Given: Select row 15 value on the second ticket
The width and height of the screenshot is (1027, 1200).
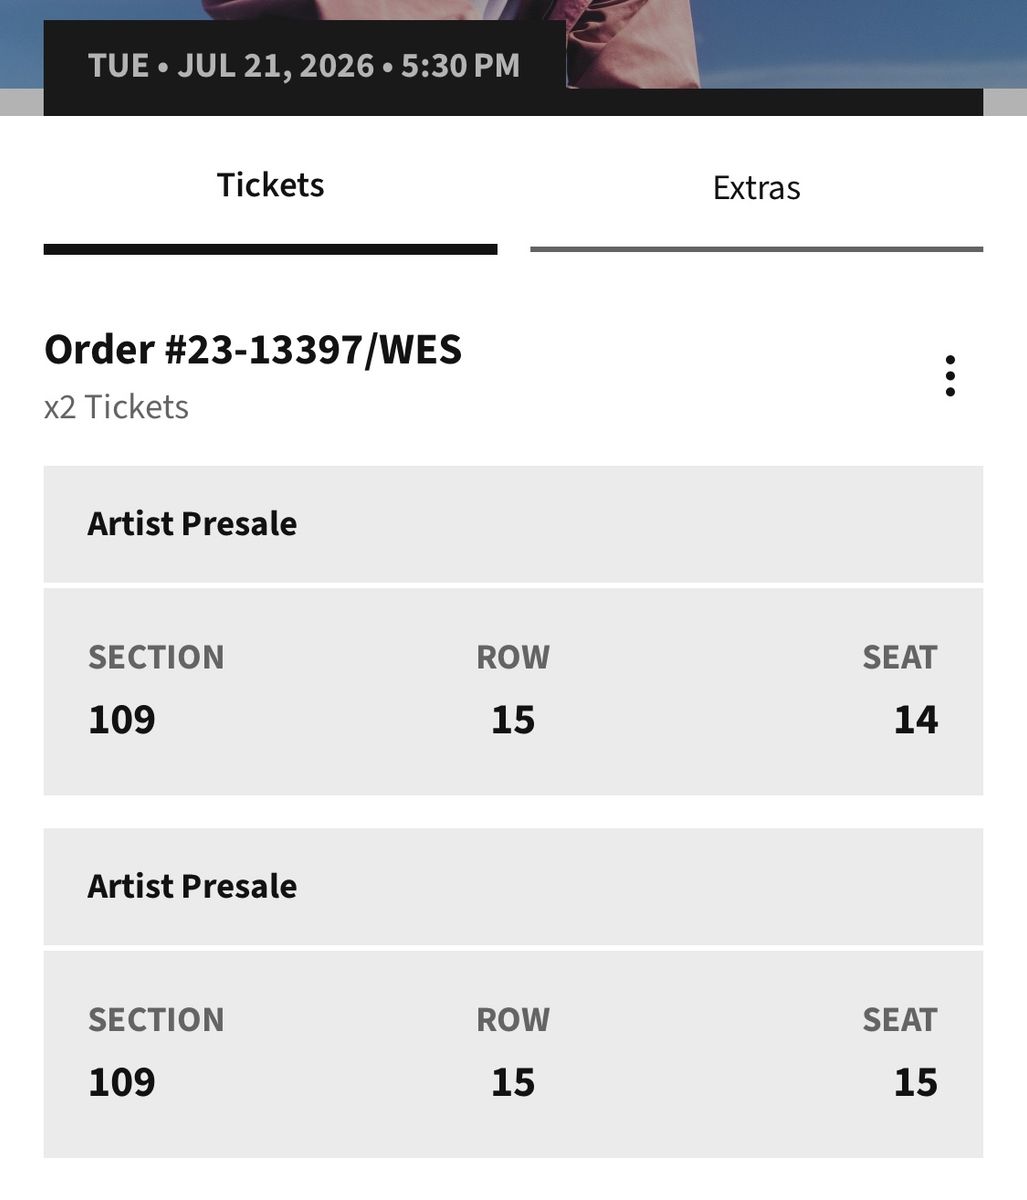Looking at the screenshot, I should click(513, 1082).
